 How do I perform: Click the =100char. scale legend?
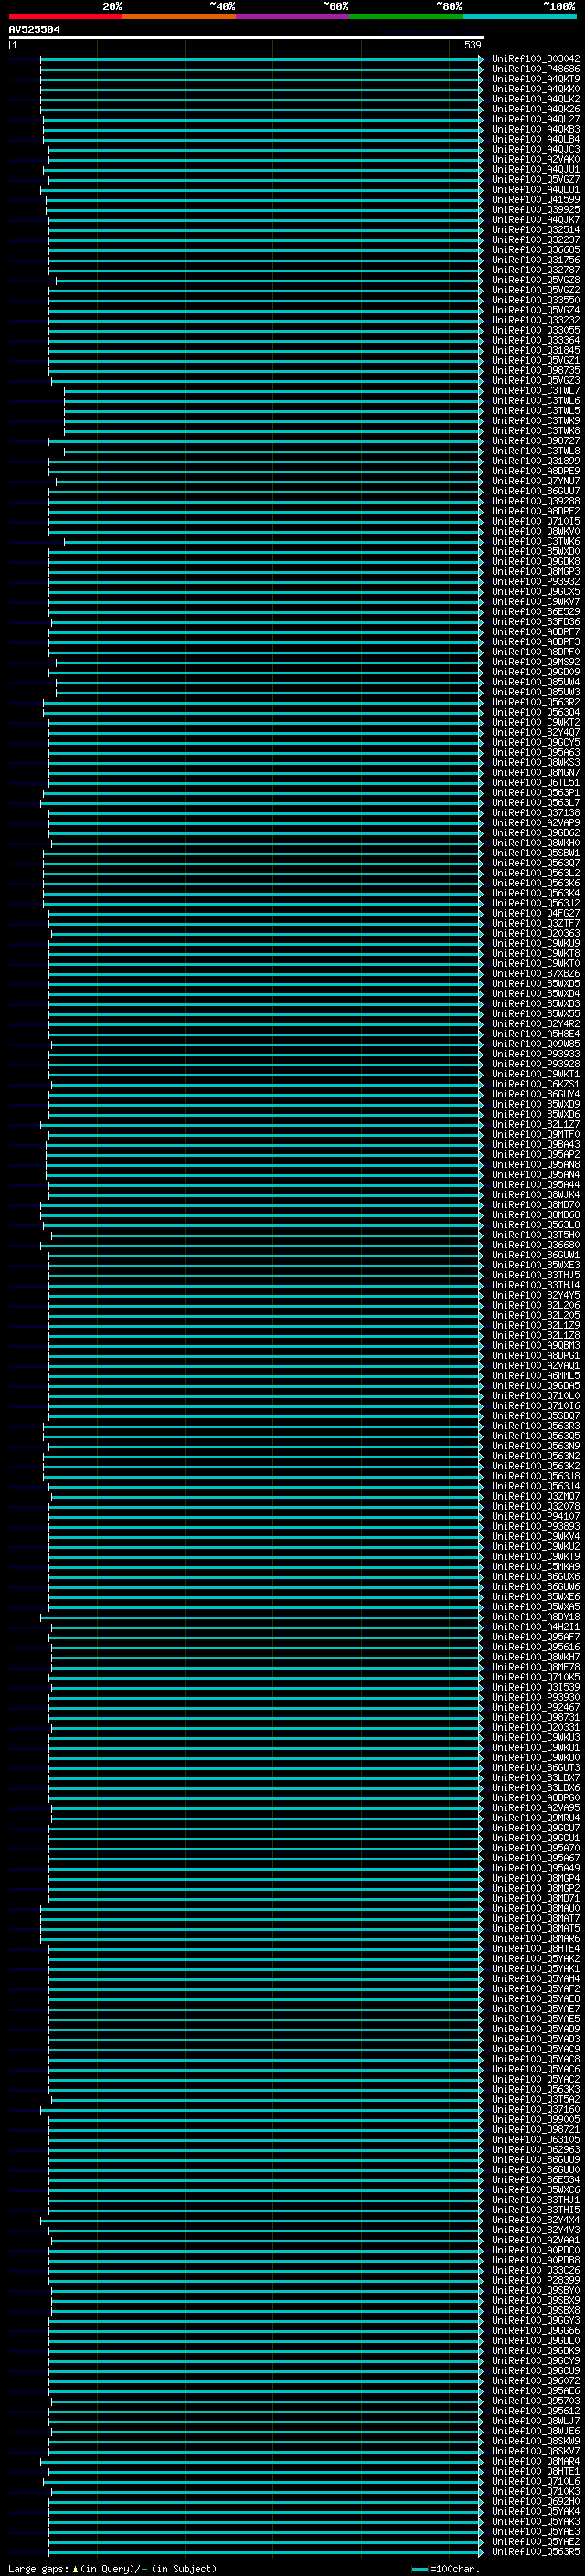(447, 2568)
